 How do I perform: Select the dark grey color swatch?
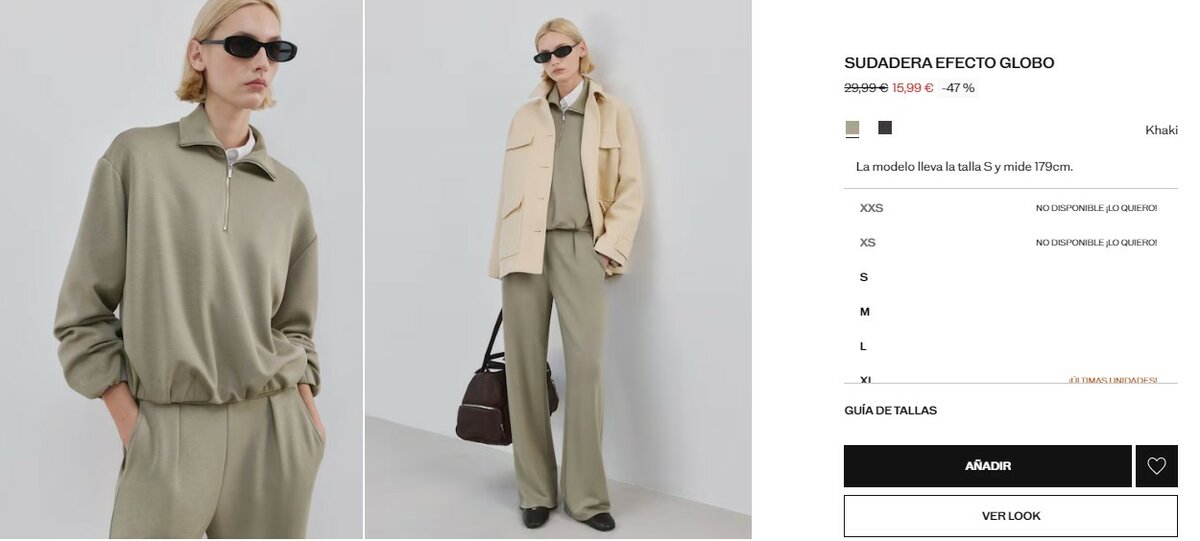(885, 128)
